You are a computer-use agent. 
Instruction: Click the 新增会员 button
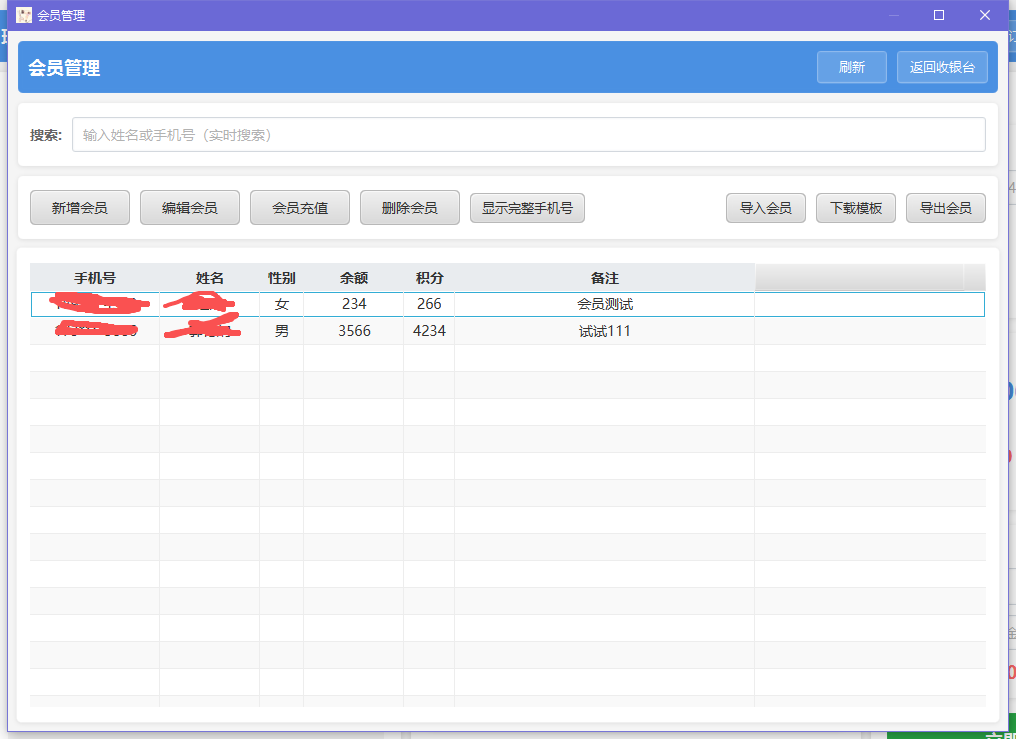[x=80, y=208]
